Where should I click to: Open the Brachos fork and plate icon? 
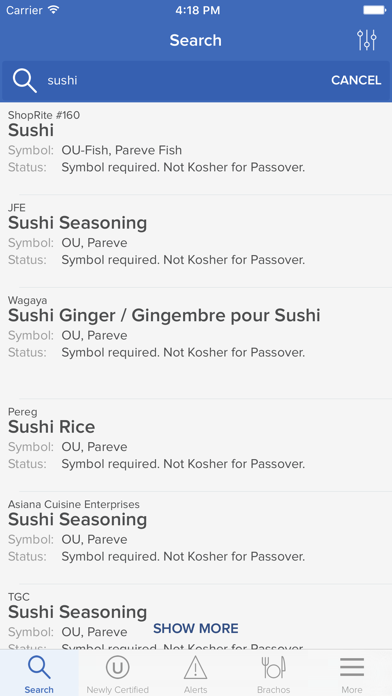pos(273,668)
